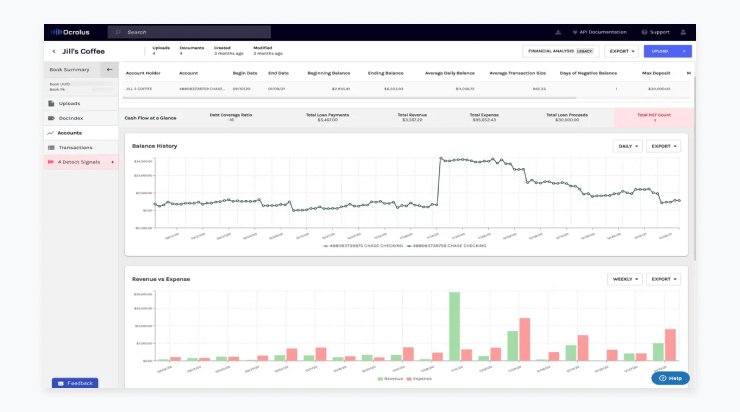
Task: Collapse sidebar using Book Summary arrow
Action: point(109,69)
